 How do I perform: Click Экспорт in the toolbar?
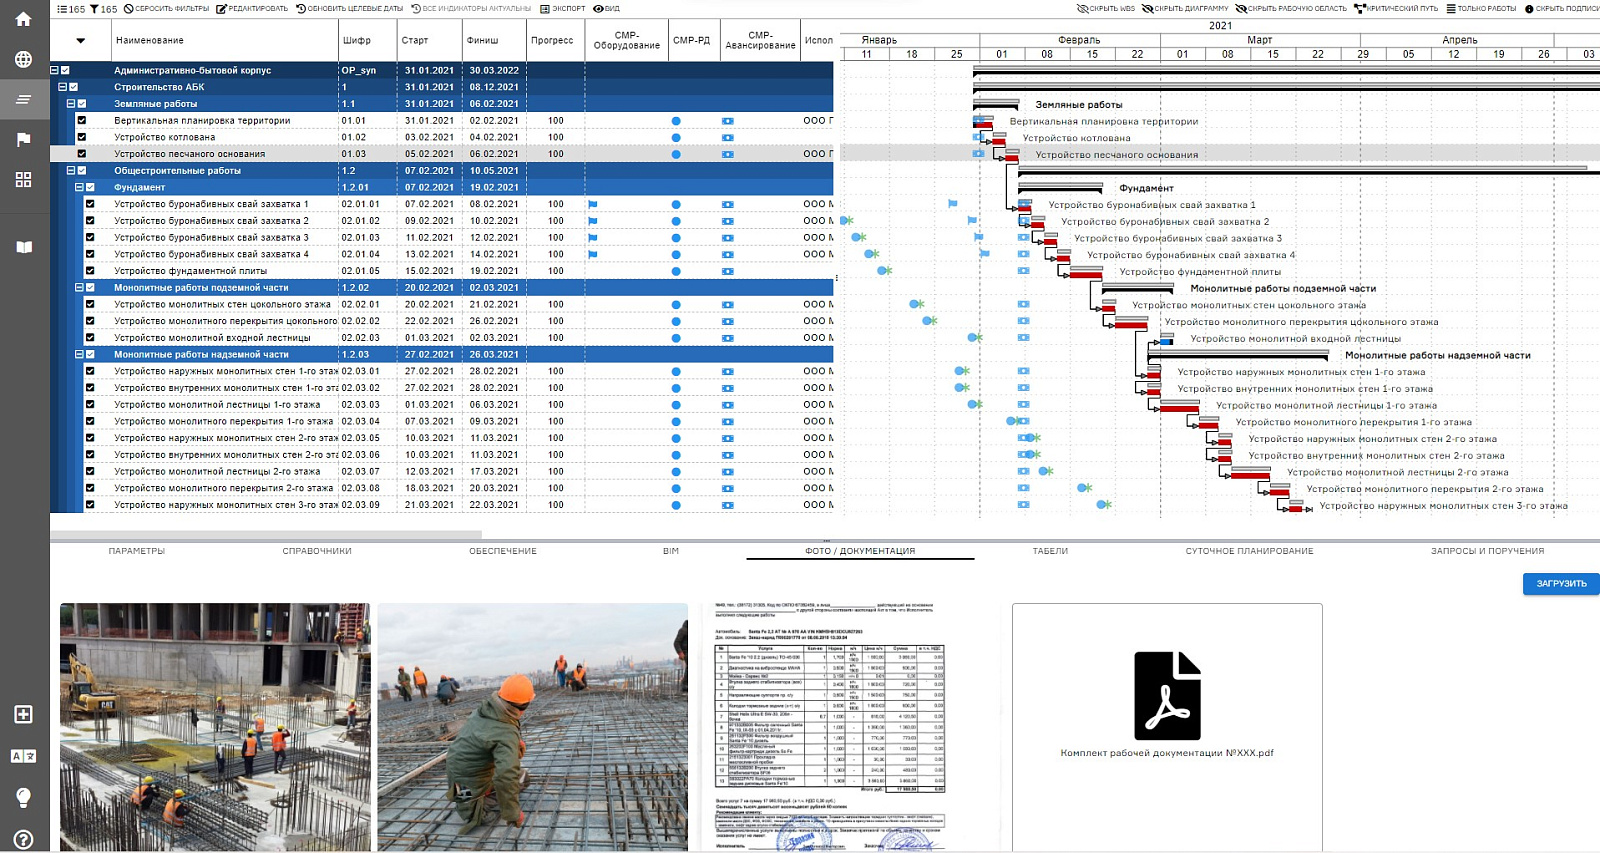(563, 9)
